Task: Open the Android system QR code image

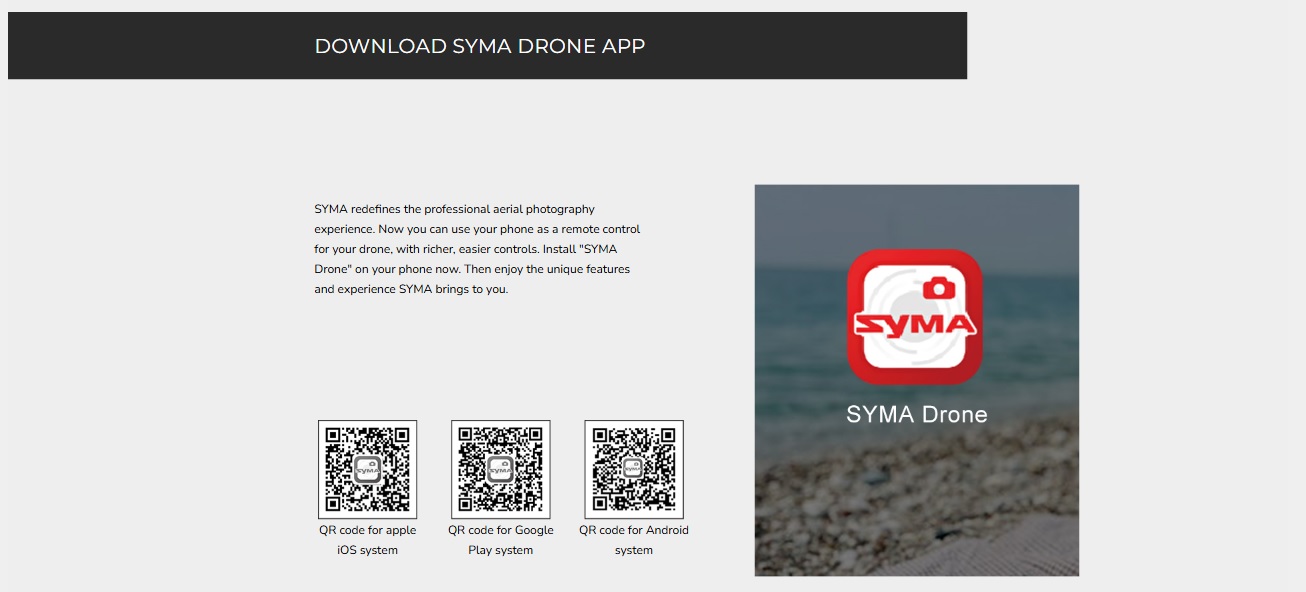Action: (634, 470)
